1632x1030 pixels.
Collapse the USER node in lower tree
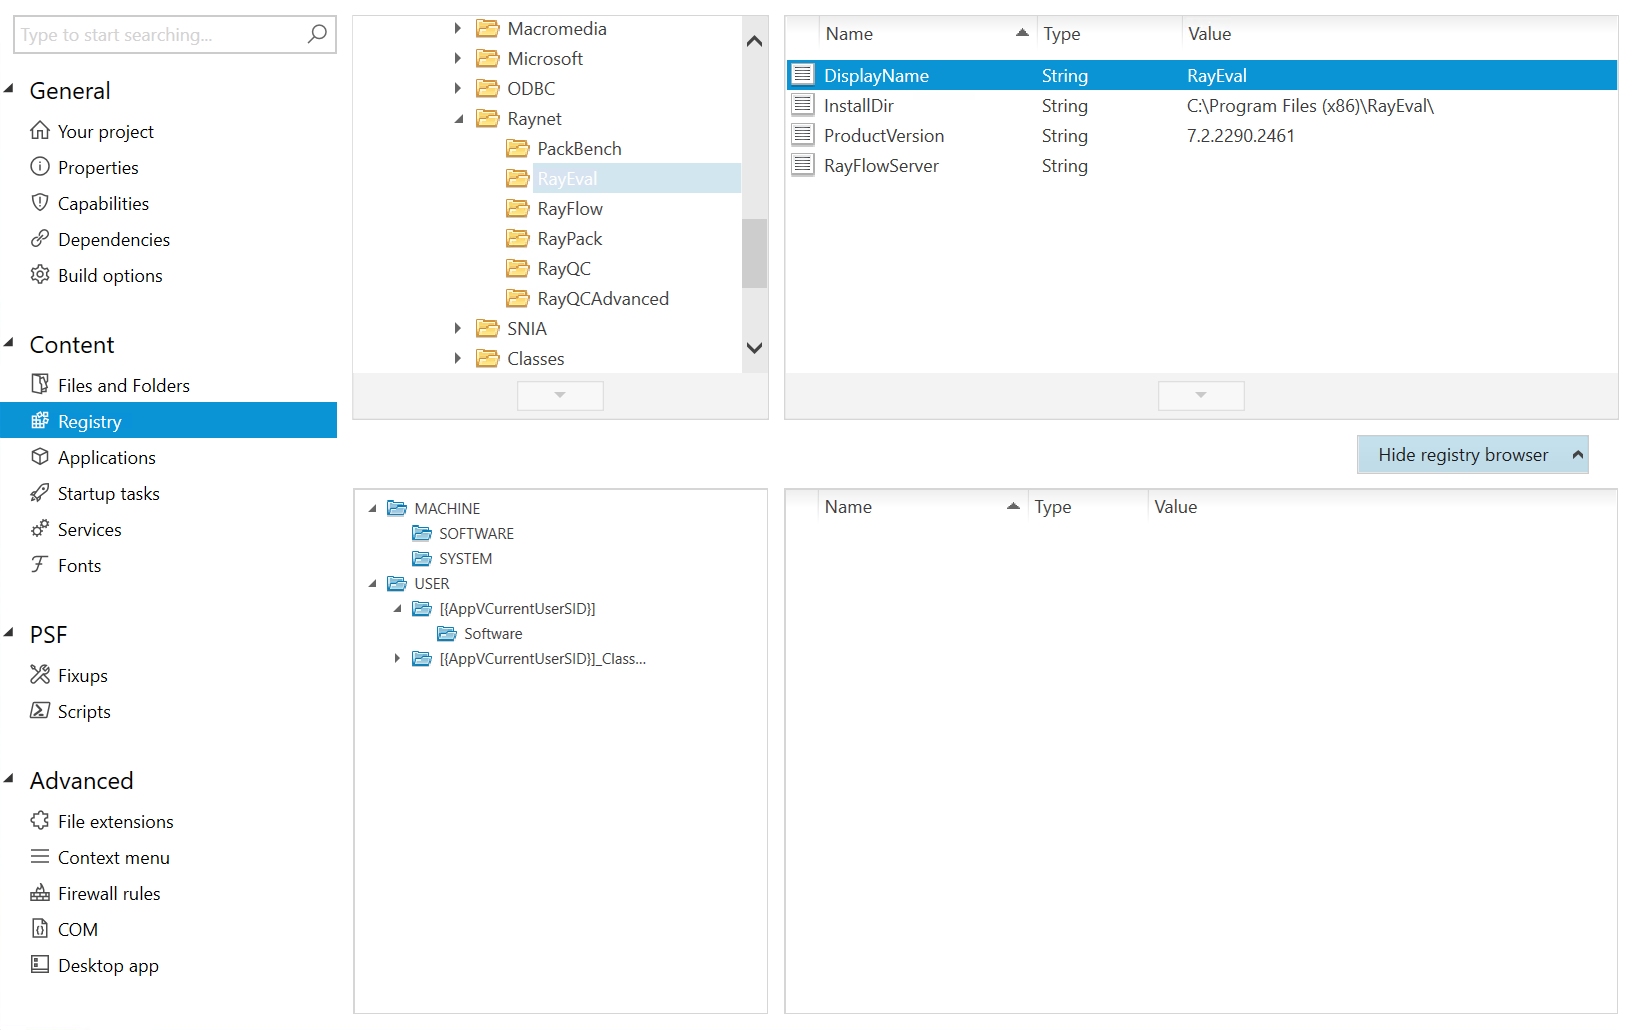[x=374, y=583]
